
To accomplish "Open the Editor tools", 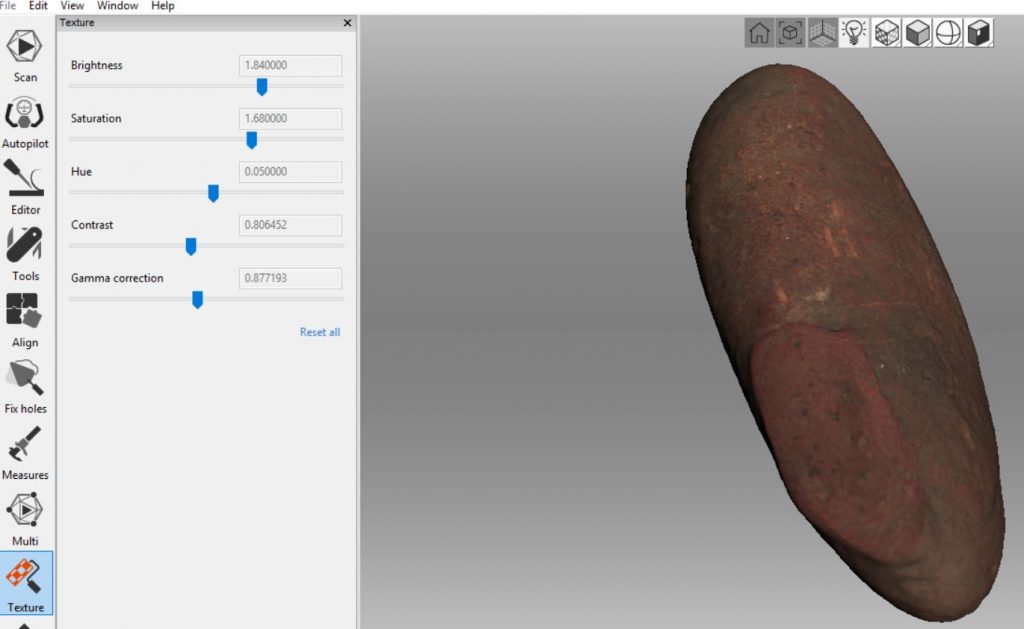I will click(25, 186).
